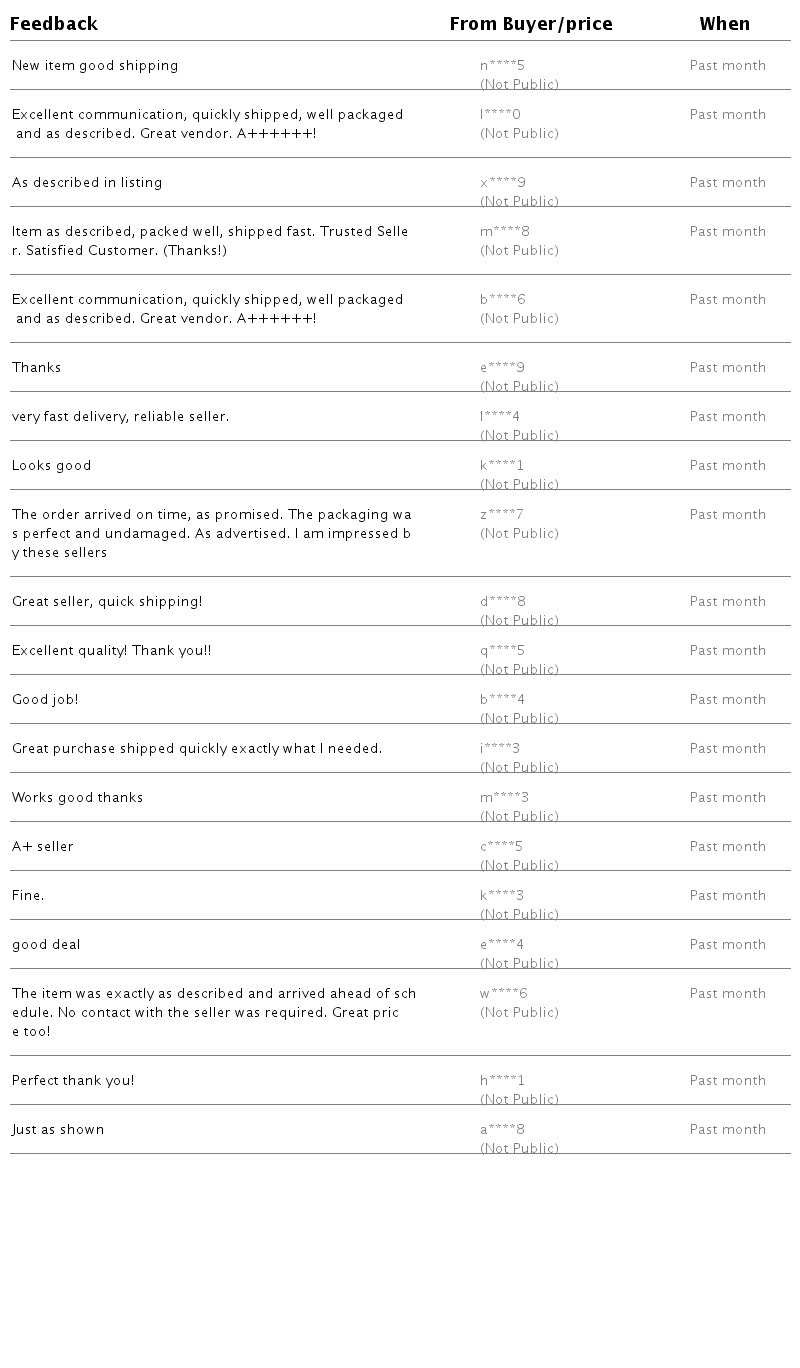This screenshot has width=800, height=1368.
Task: Click the From Buyer/price column header
Action: tap(531, 24)
